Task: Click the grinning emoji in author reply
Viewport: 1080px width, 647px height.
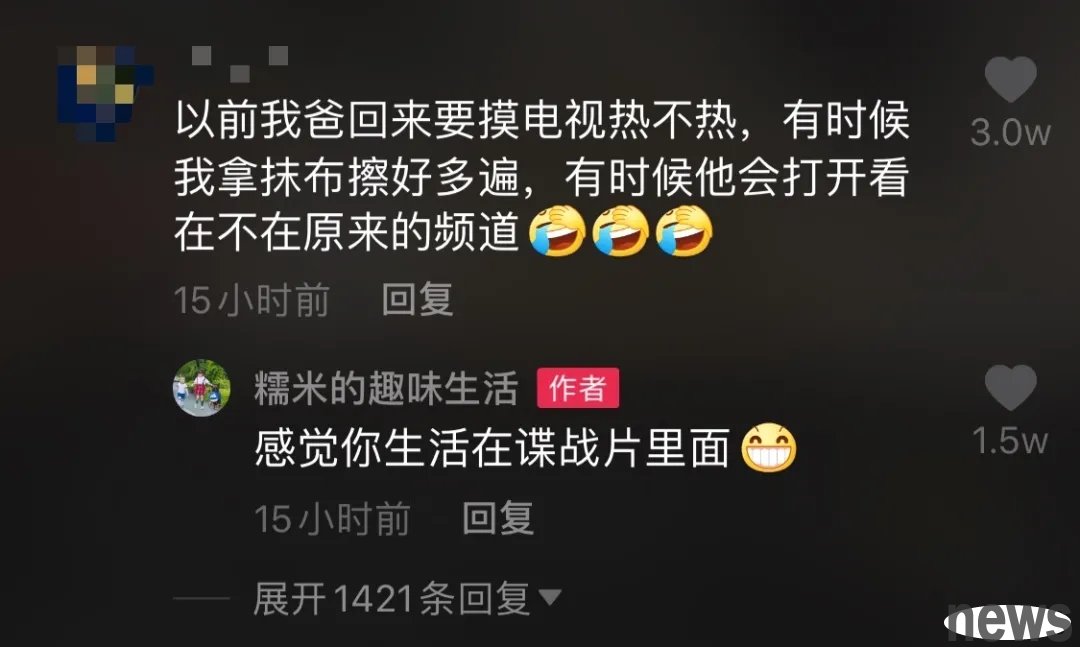Action: tap(769, 447)
